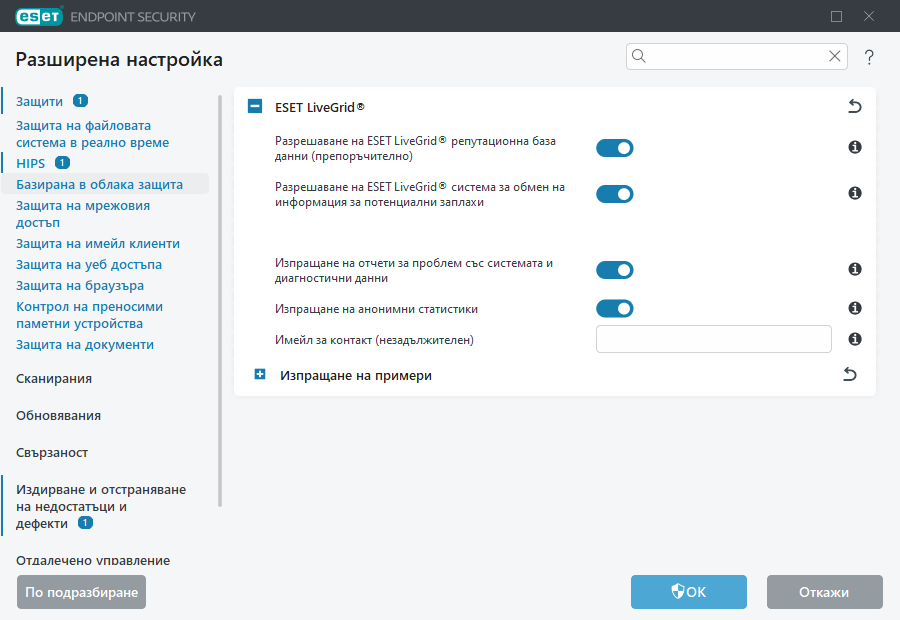The image size is (900, 620).
Task: Reset Изпращане на примери section settings
Action: [849, 373]
